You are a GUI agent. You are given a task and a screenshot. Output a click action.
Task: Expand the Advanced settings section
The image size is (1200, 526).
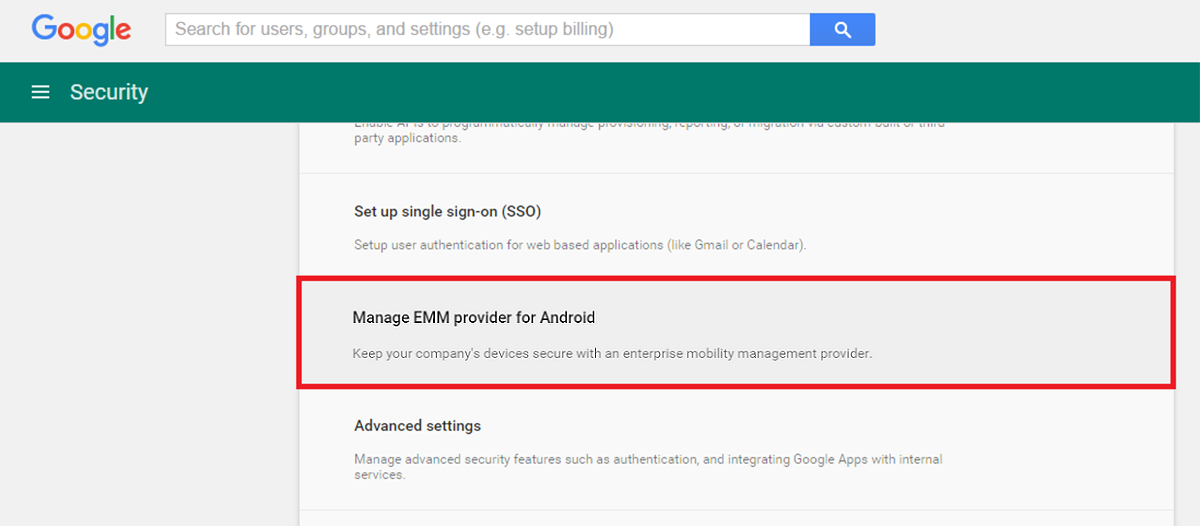[417, 426]
